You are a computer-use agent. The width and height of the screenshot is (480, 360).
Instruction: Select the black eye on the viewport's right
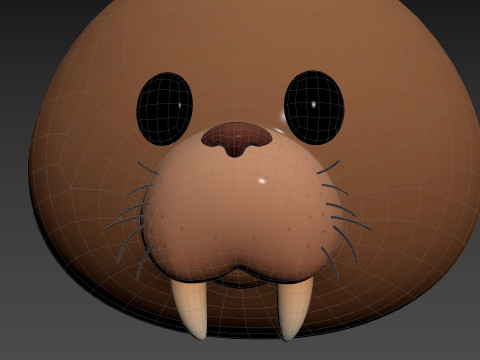(x=314, y=107)
